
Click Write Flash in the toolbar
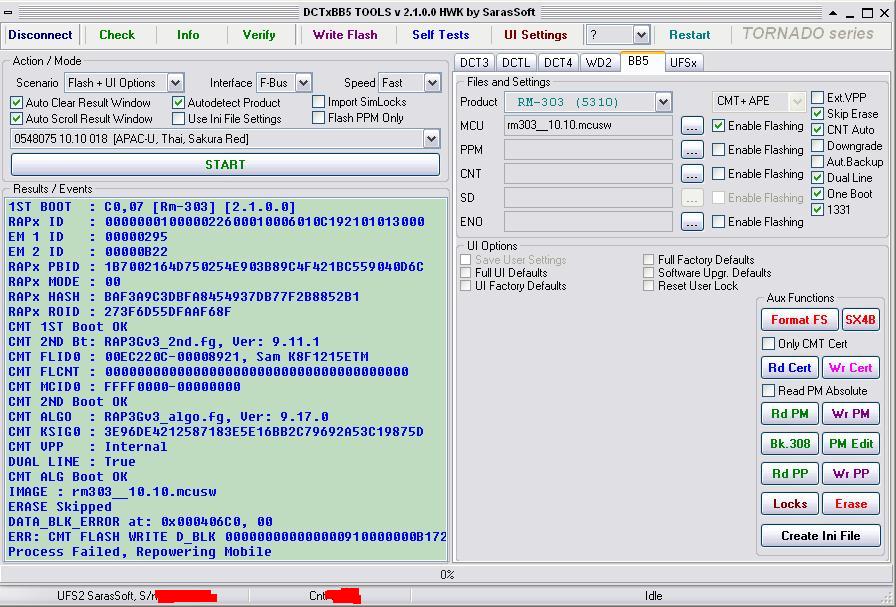[x=345, y=35]
